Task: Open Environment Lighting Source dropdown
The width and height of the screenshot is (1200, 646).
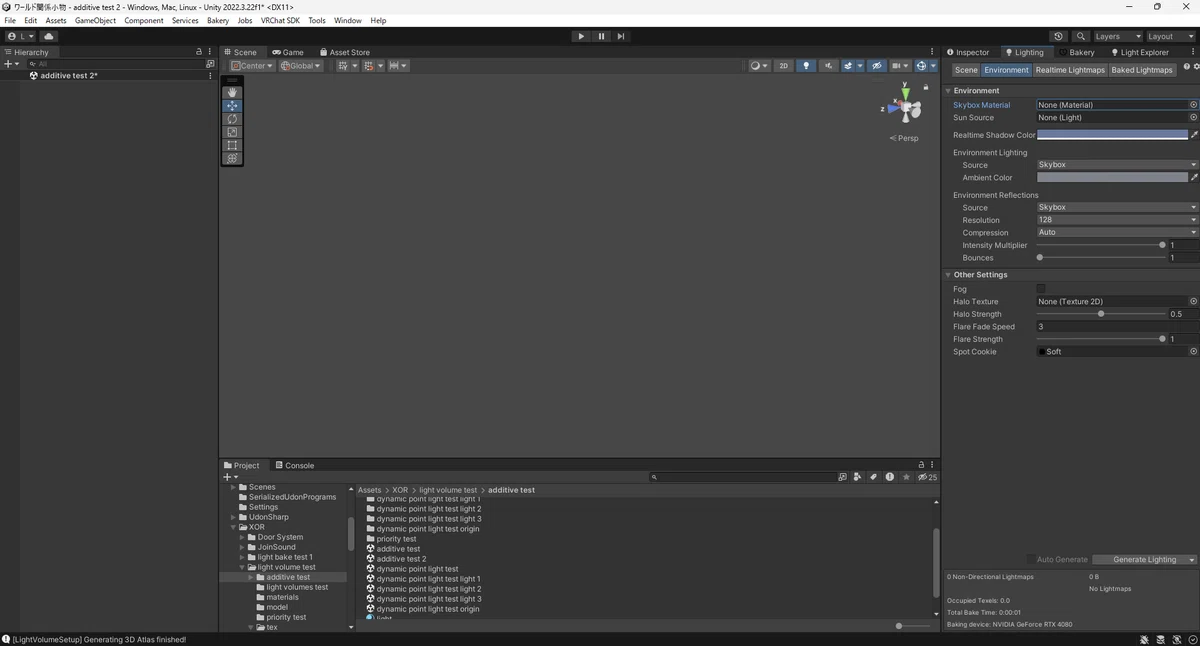Action: pyautogui.click(x=1117, y=165)
